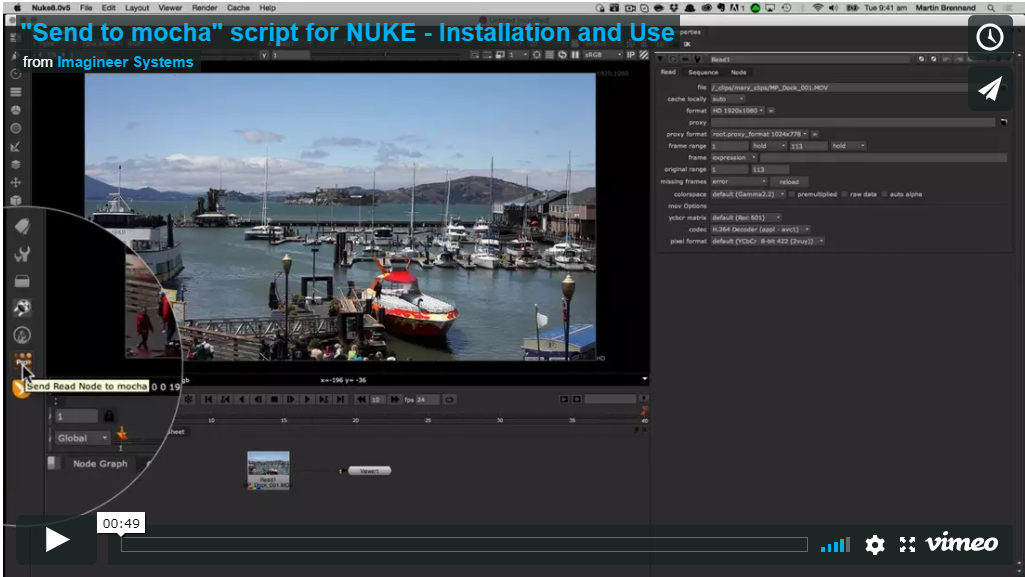Open the missing frames error dropdown

point(739,181)
